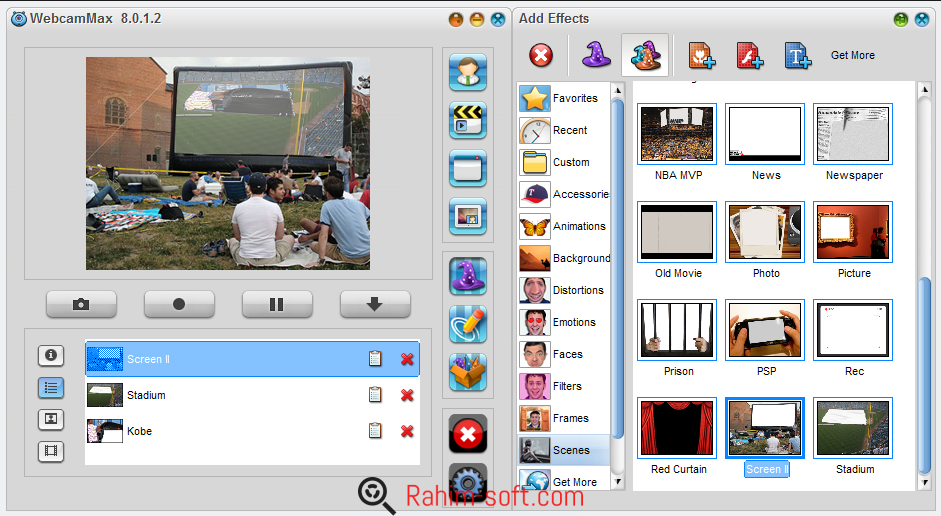941x516 pixels.
Task: Click the Get More link in toolbar
Action: 853,55
